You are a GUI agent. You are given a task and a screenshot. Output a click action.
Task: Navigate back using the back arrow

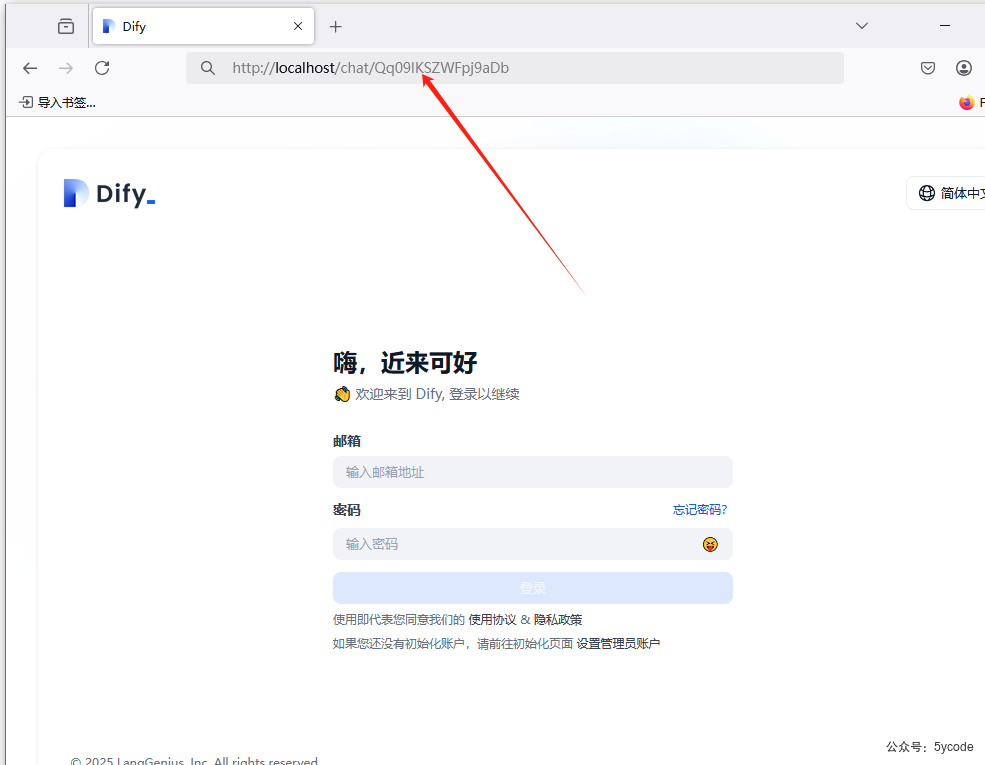pyautogui.click(x=29, y=68)
